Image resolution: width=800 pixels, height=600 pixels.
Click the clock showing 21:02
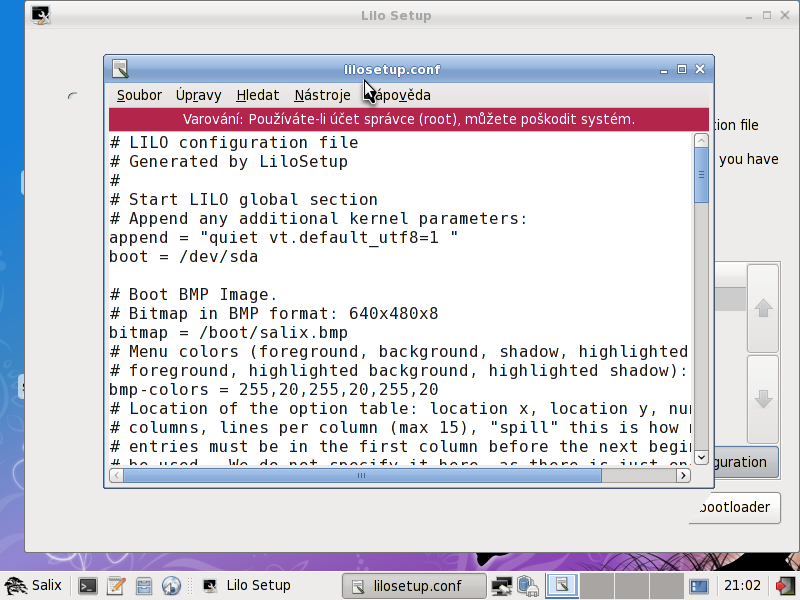click(742, 586)
